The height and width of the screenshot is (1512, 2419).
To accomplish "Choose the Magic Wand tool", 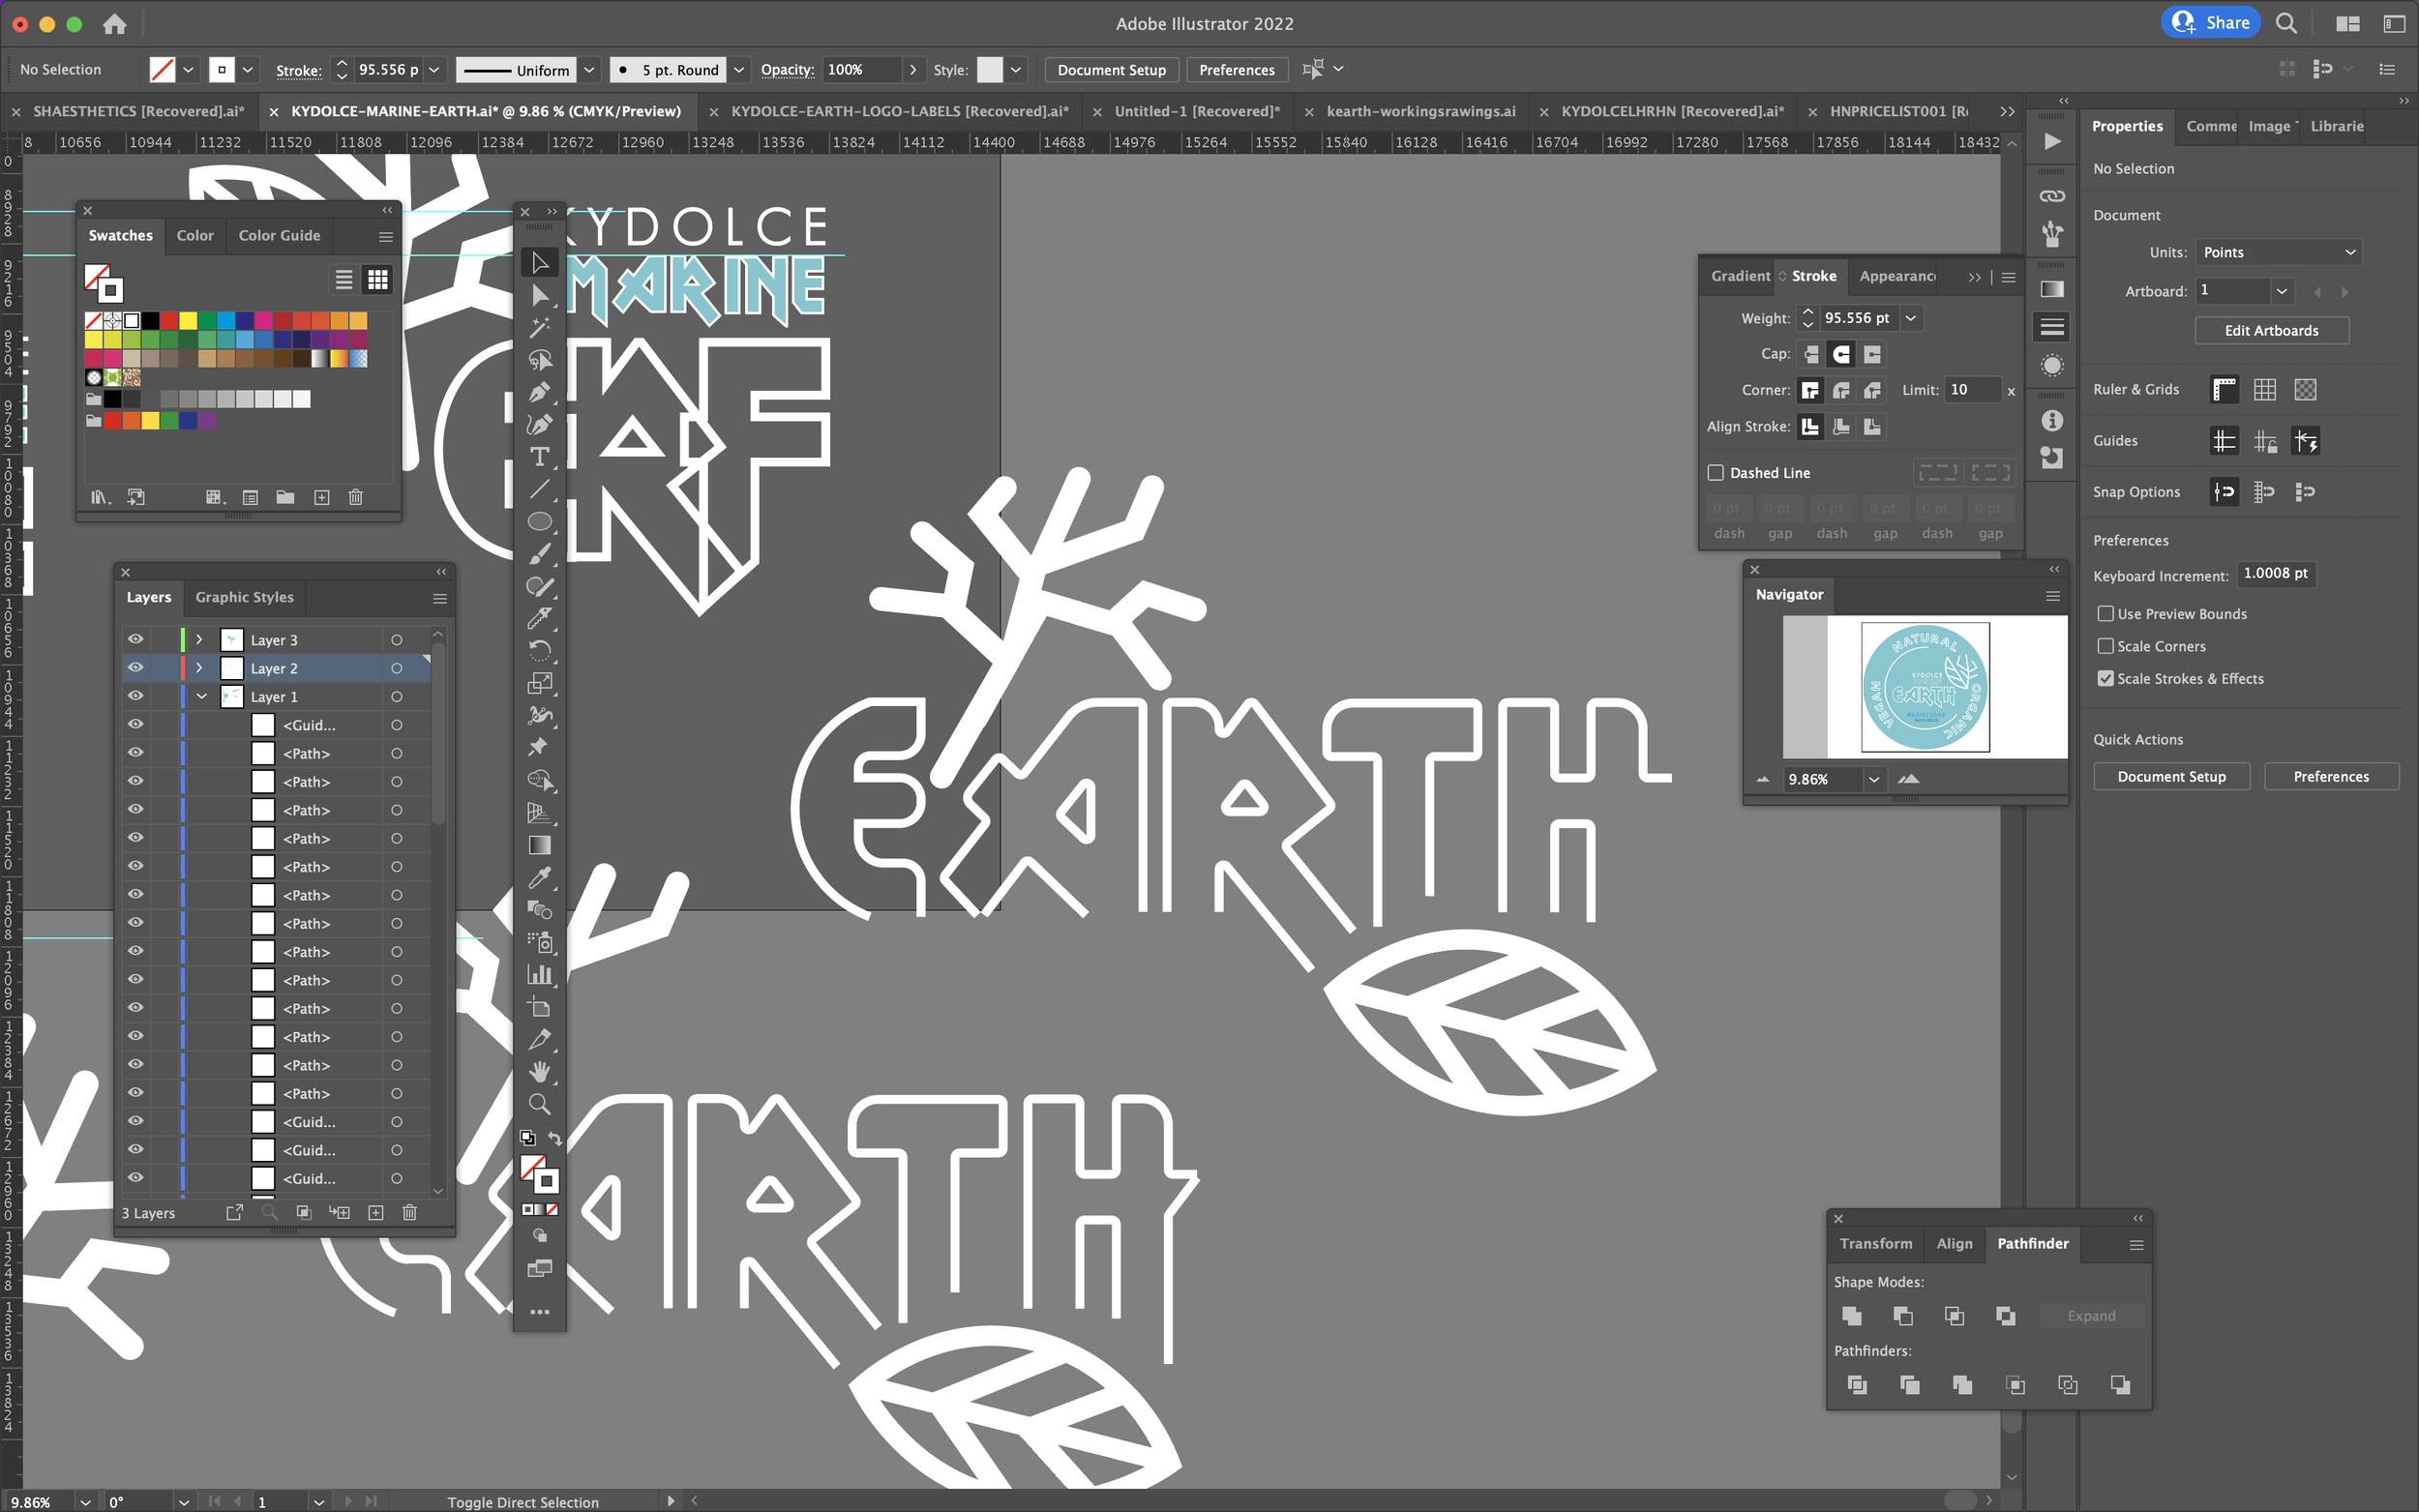I will tap(539, 327).
